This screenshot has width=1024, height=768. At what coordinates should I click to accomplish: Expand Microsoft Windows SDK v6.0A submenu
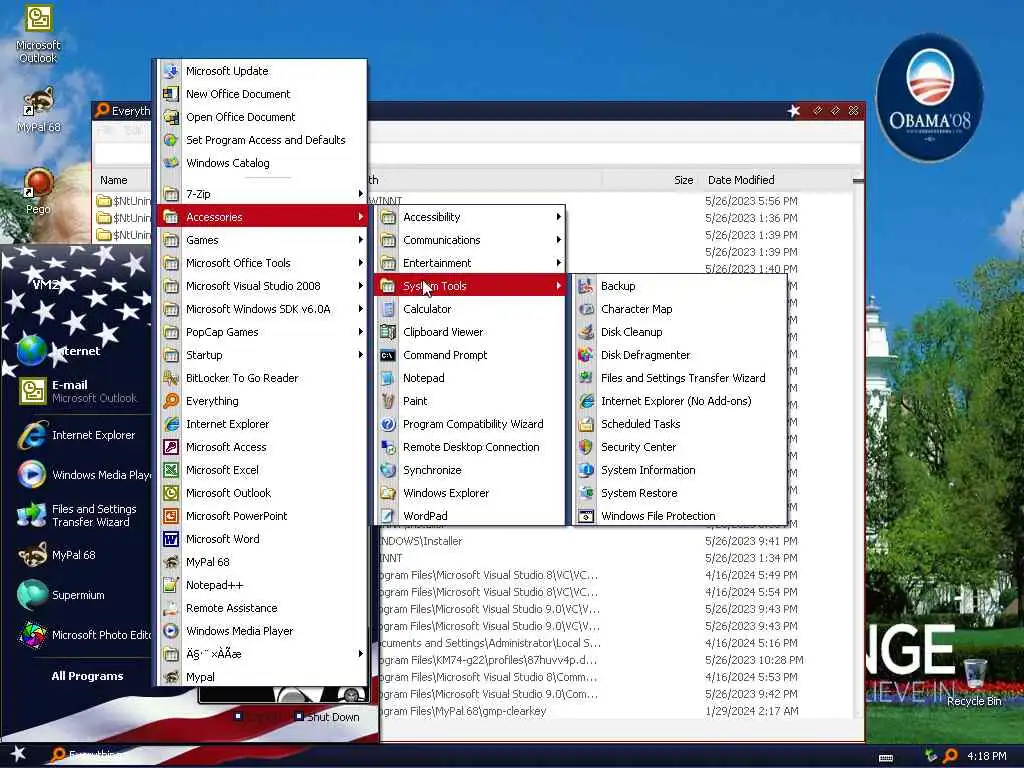point(262,309)
